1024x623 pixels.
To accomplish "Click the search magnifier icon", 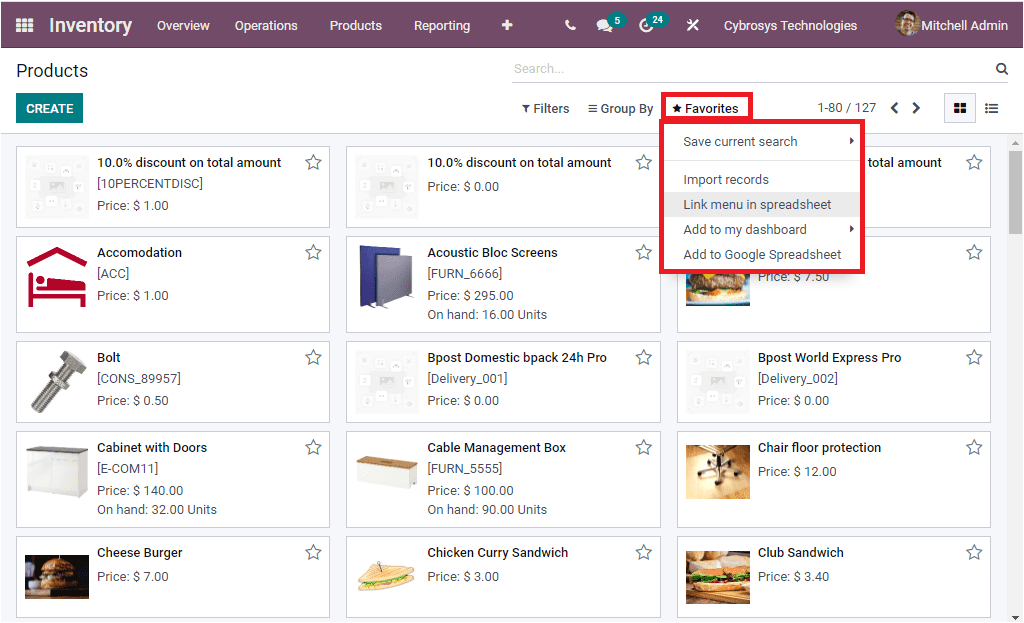I will [x=1001, y=69].
